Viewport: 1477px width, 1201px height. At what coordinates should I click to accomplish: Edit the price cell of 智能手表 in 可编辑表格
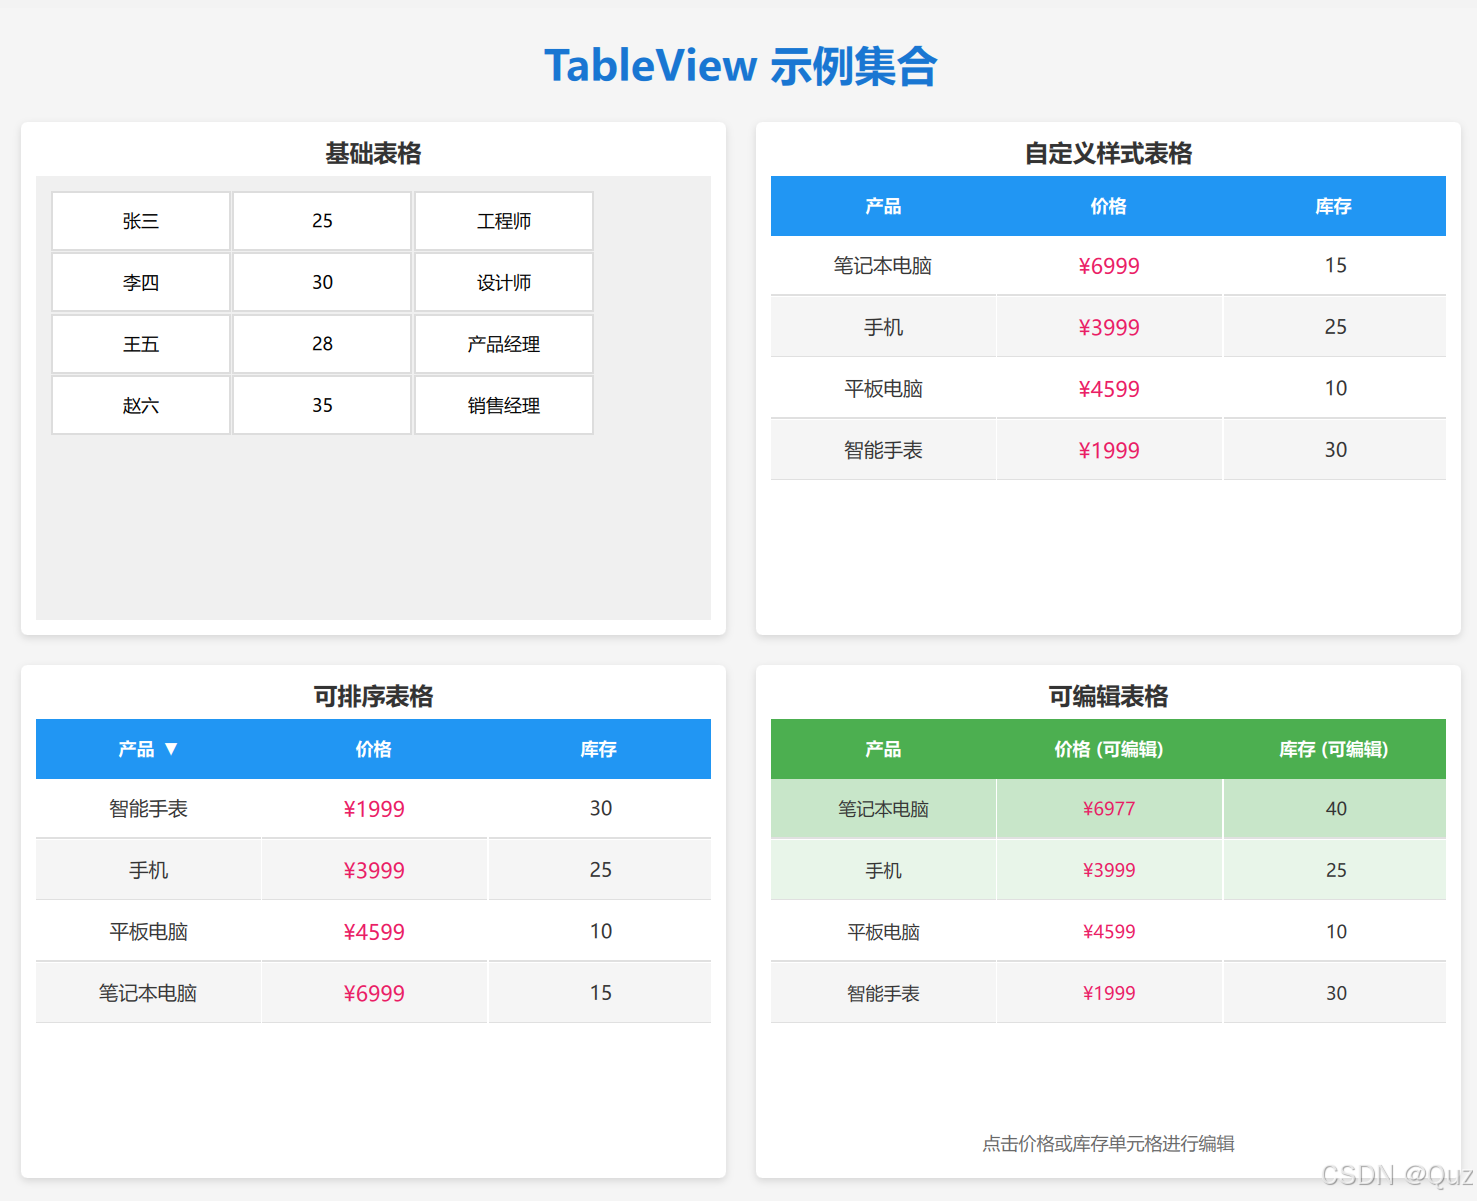pos(1109,992)
